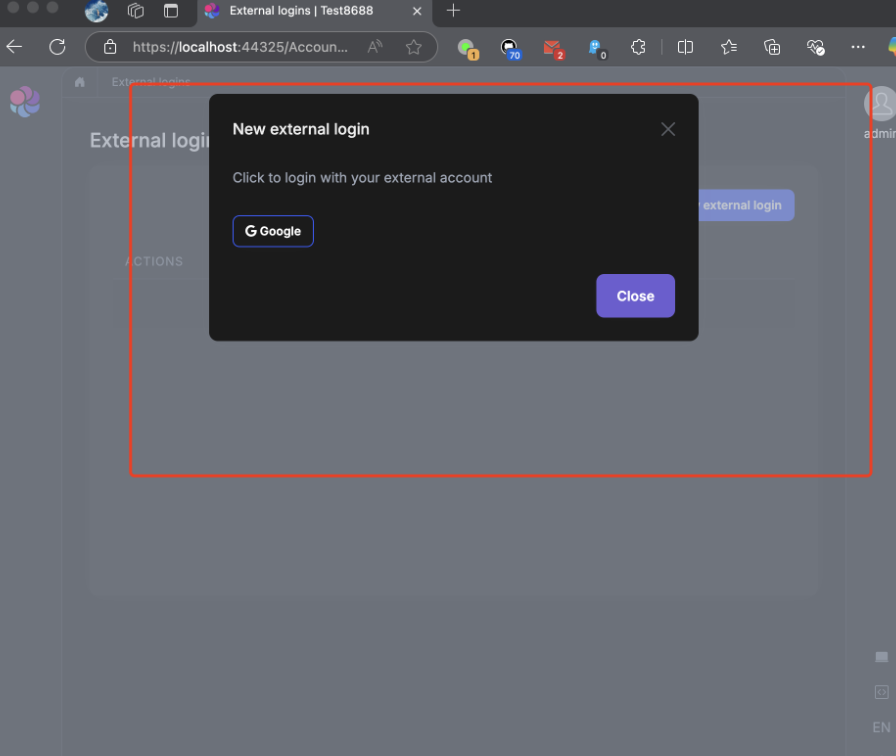Open the browser Extensions puzzle icon

coord(638,47)
